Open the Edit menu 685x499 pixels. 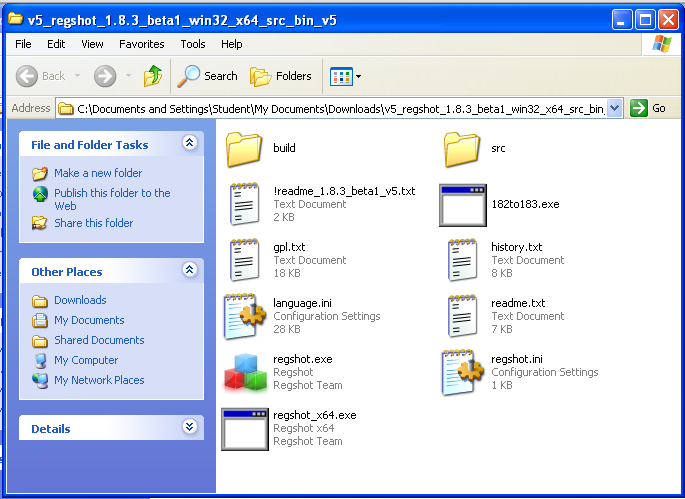click(x=56, y=44)
